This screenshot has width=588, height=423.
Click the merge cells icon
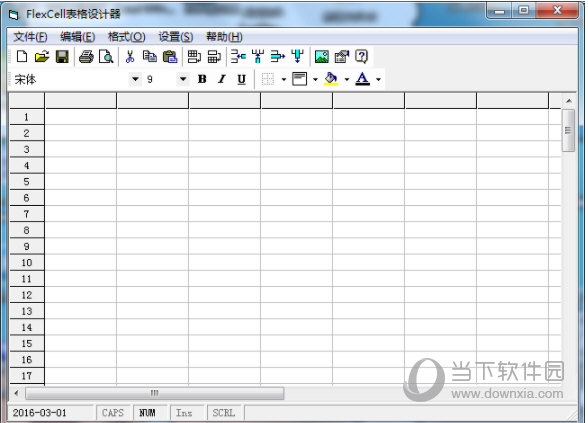194,57
